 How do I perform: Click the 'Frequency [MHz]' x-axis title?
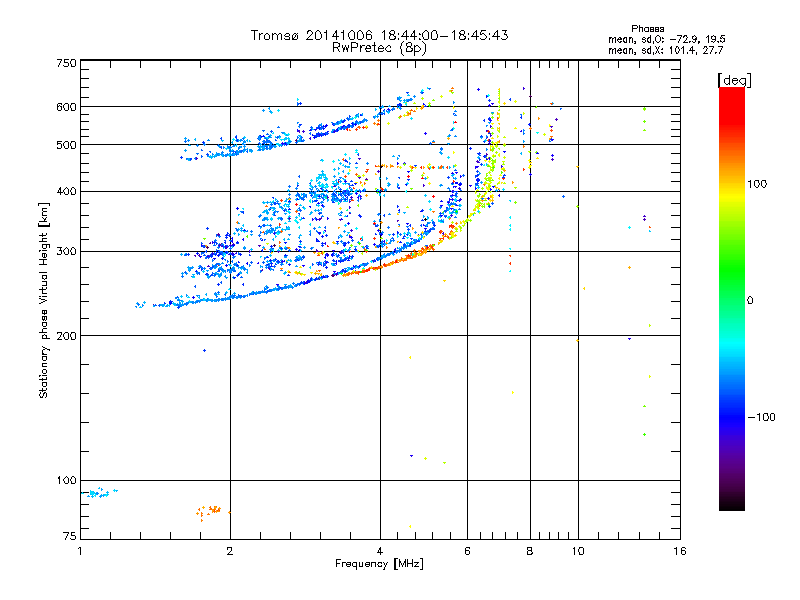[379, 564]
